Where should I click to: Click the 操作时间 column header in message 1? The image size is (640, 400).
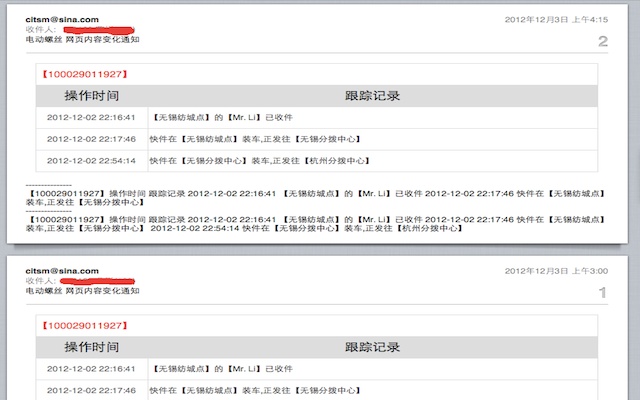click(x=91, y=347)
